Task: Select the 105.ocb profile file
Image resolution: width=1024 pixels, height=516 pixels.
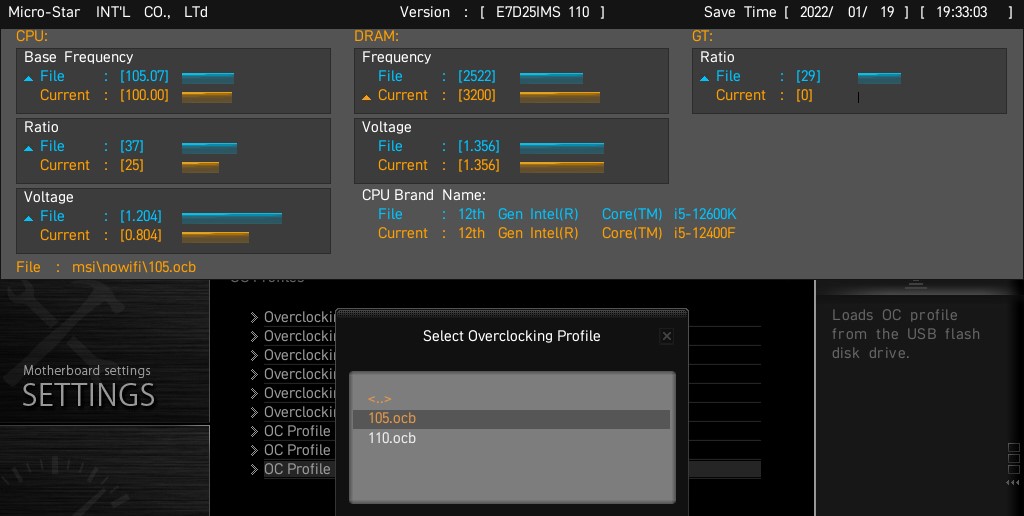Action: [x=511, y=419]
